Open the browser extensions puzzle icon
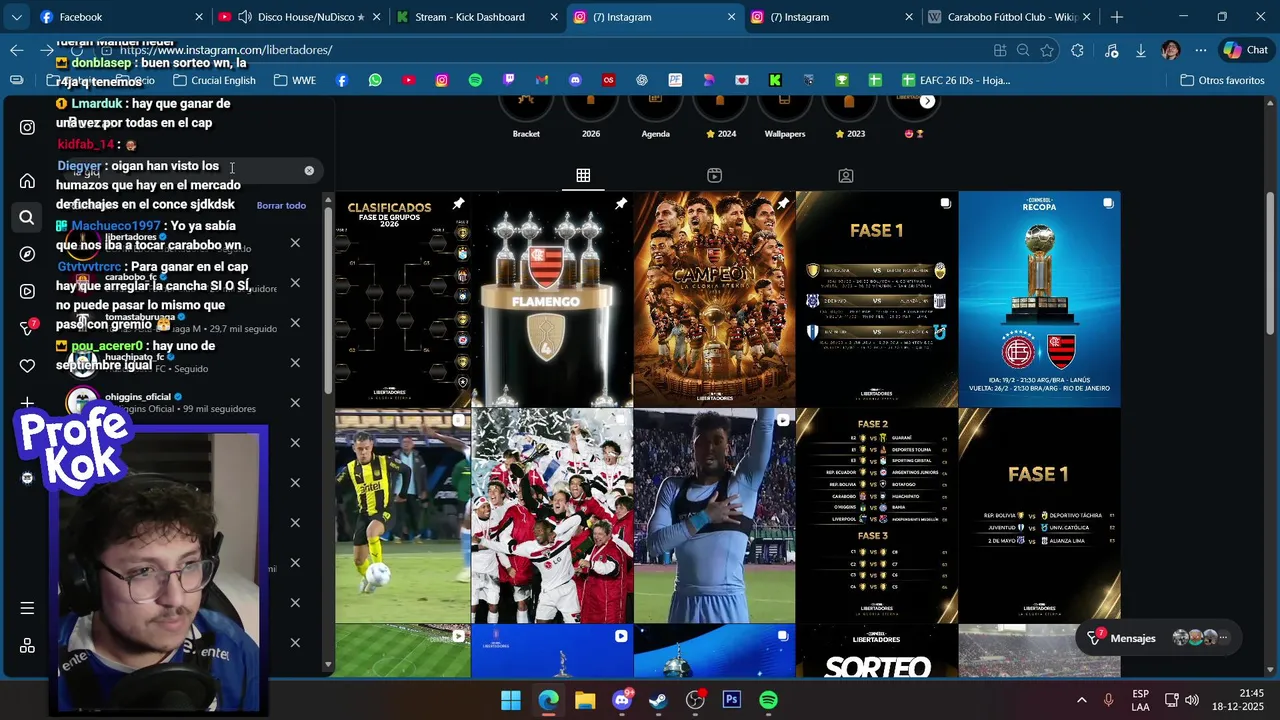 click(x=1077, y=50)
